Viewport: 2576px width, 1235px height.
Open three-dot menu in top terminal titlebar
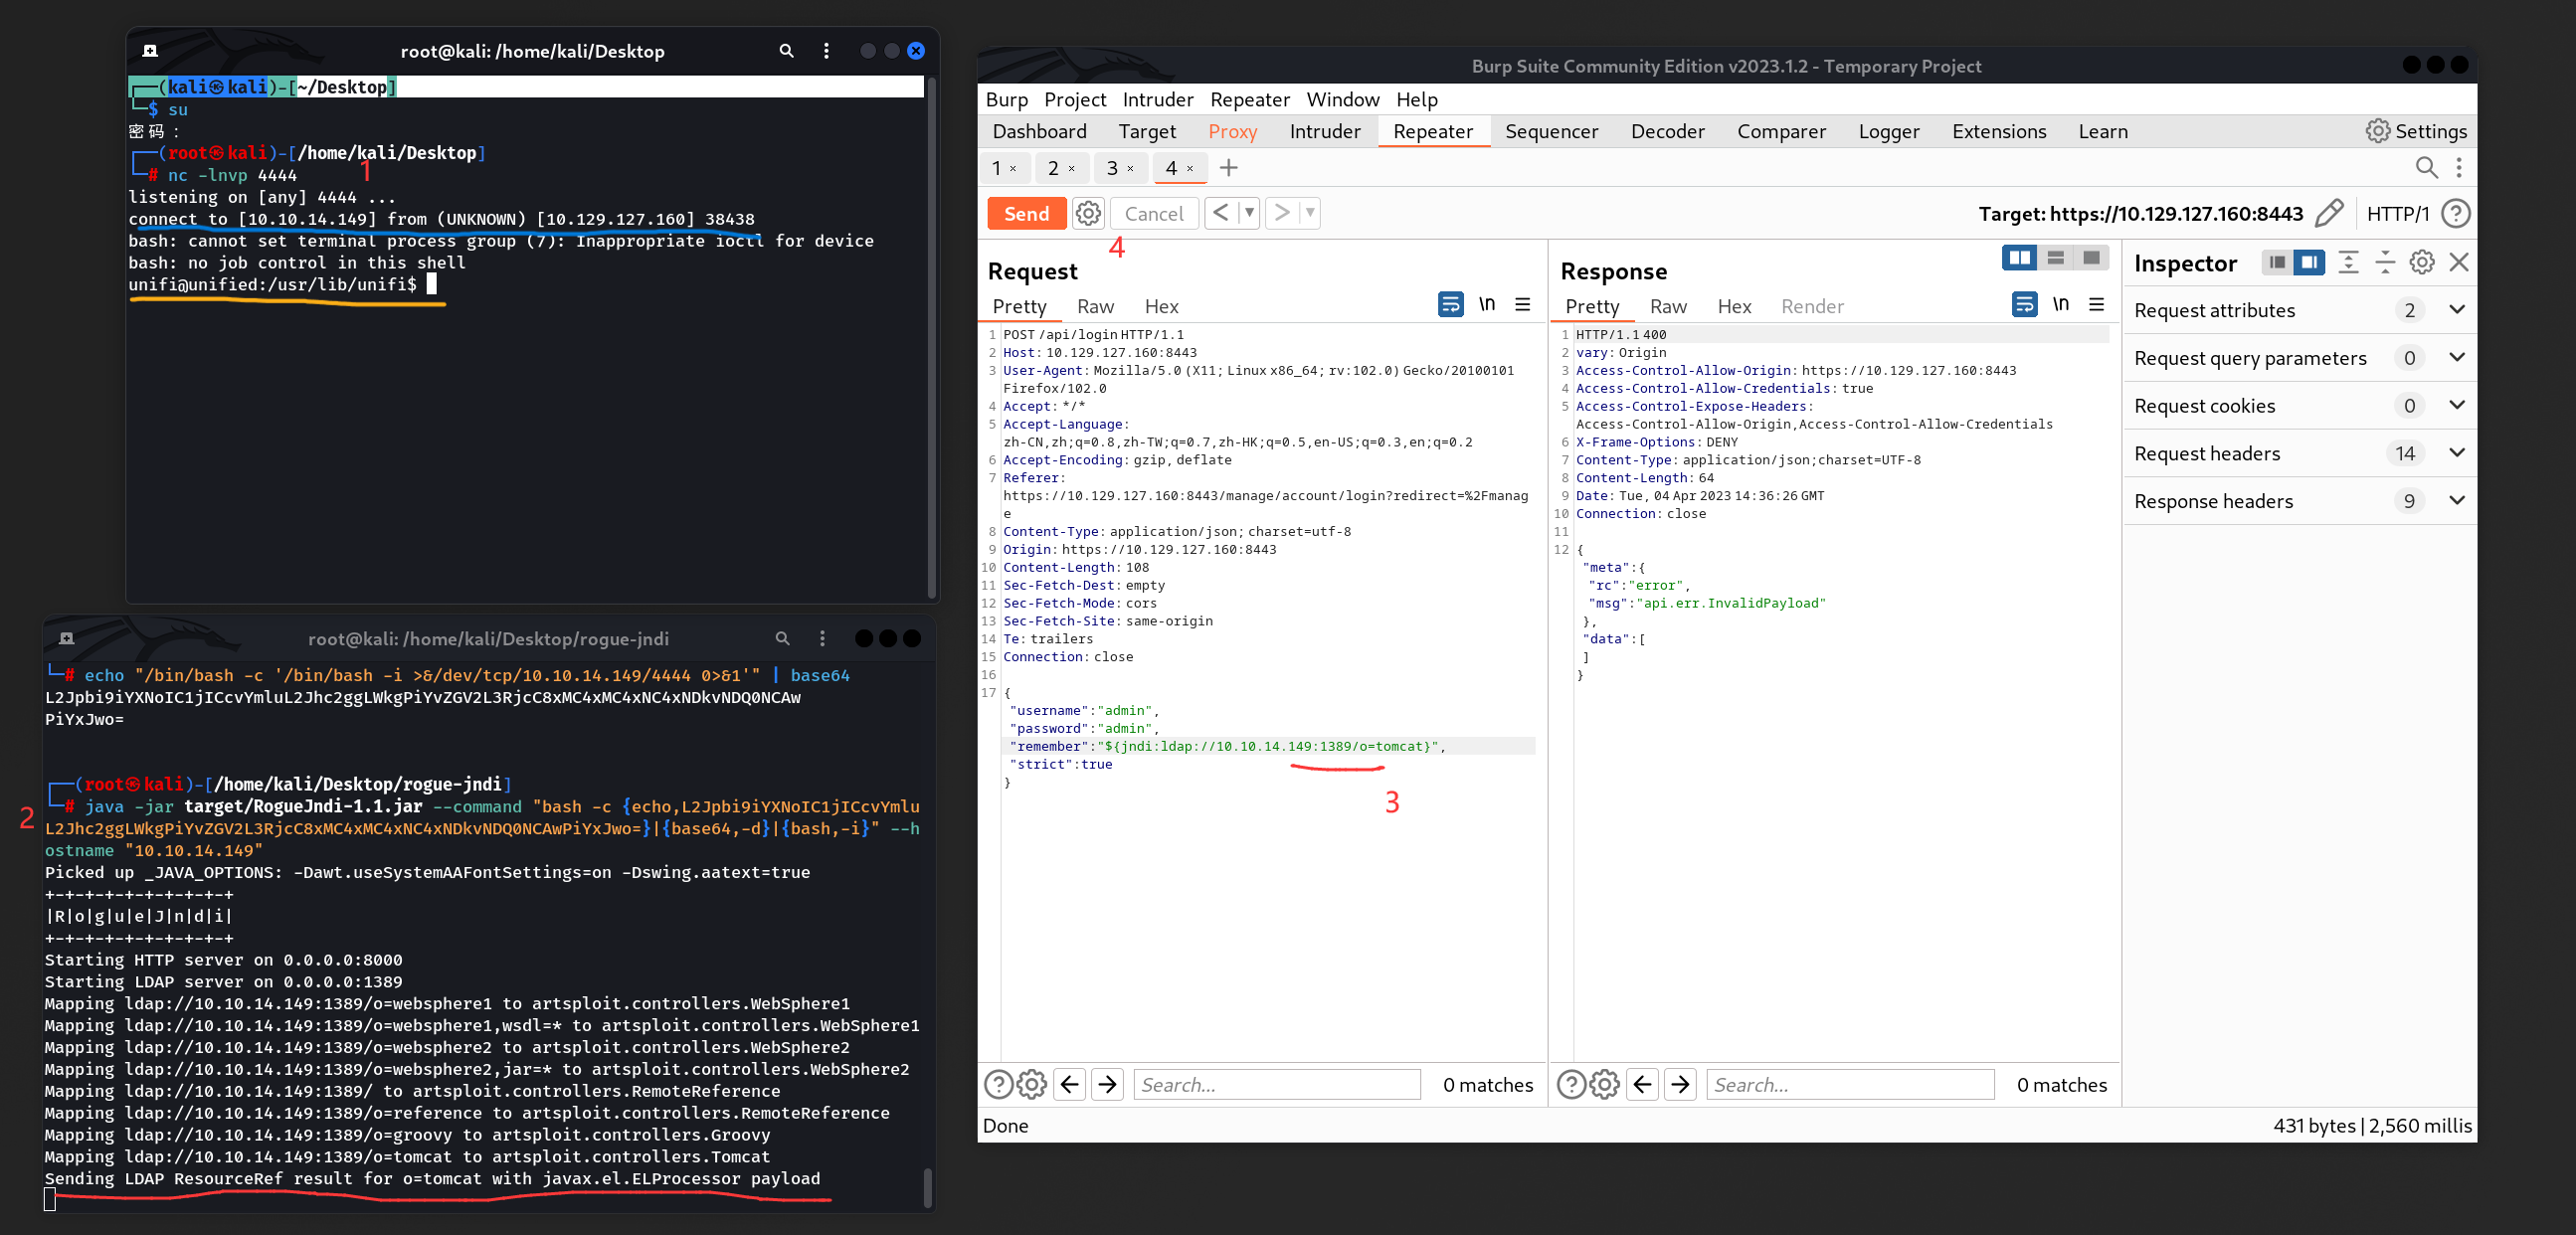[825, 51]
